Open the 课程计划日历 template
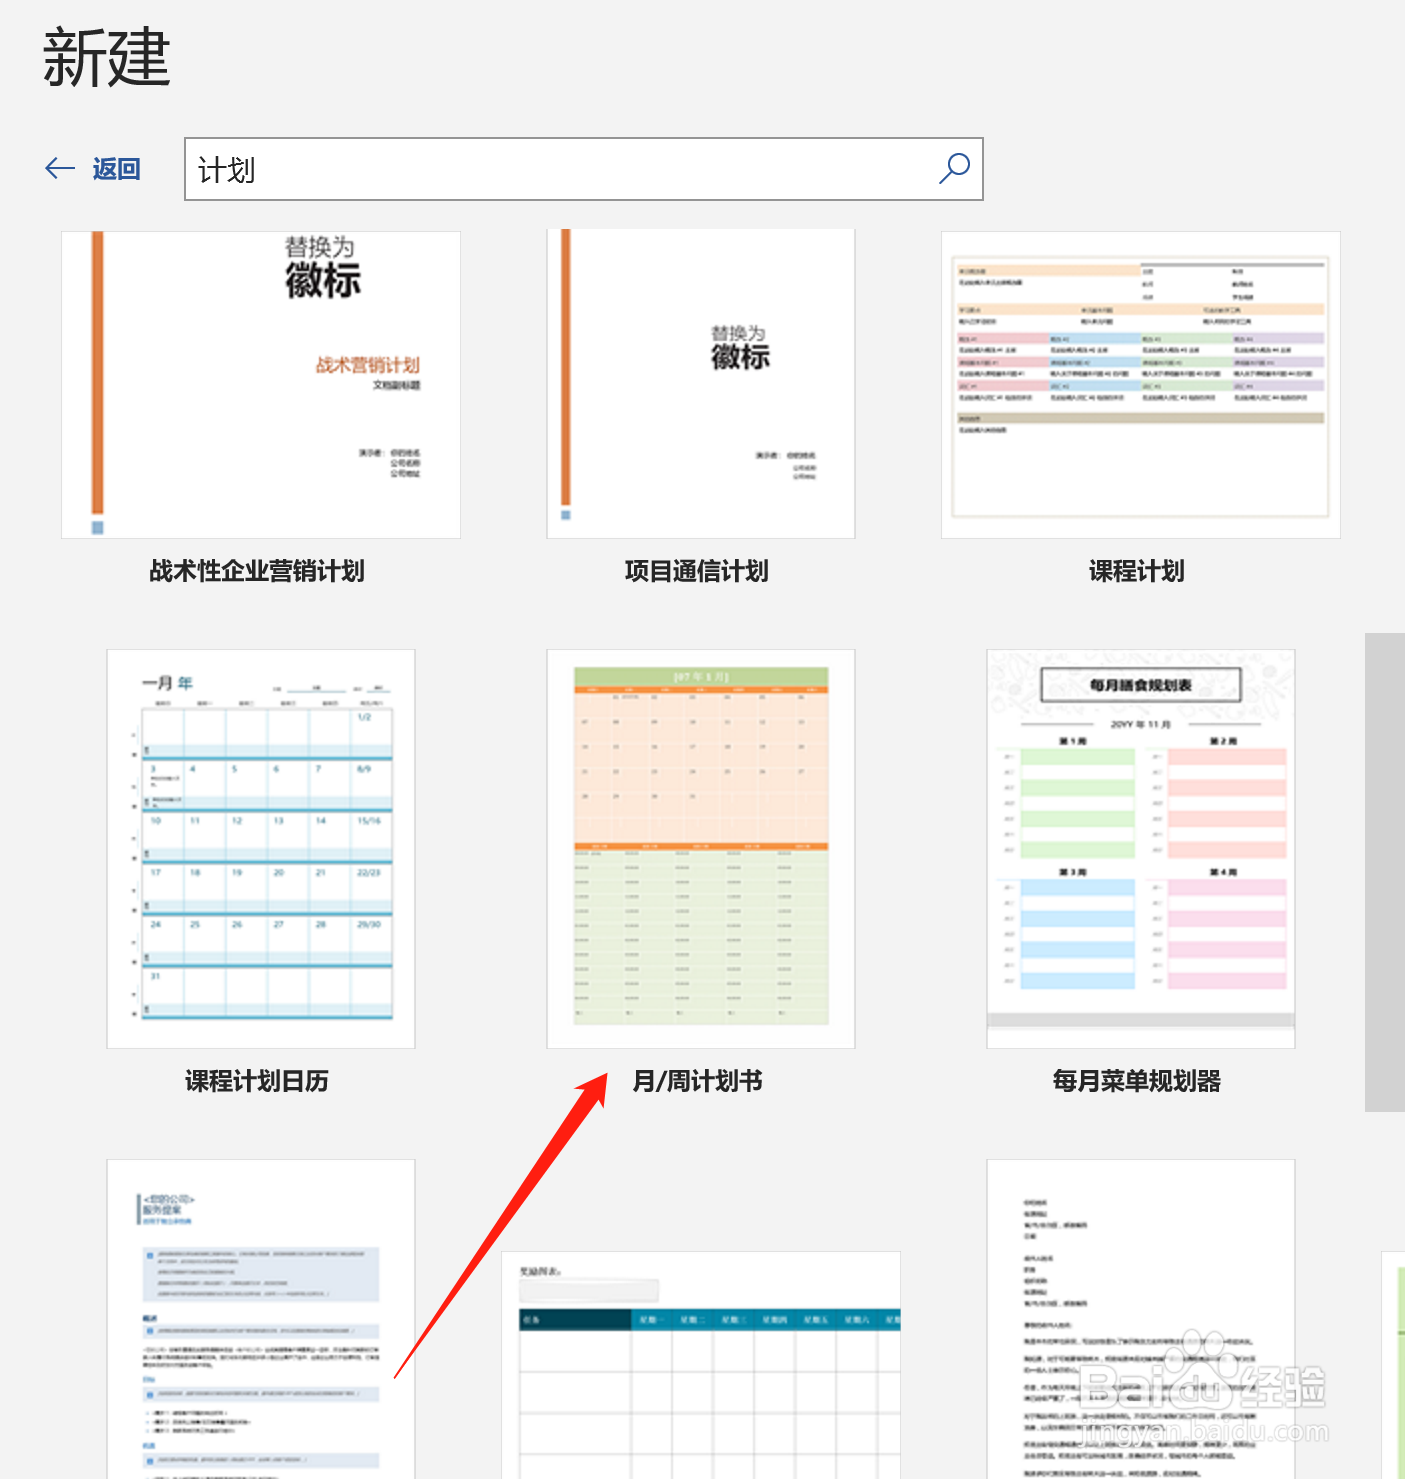Viewport: 1405px width, 1479px height. click(260, 847)
